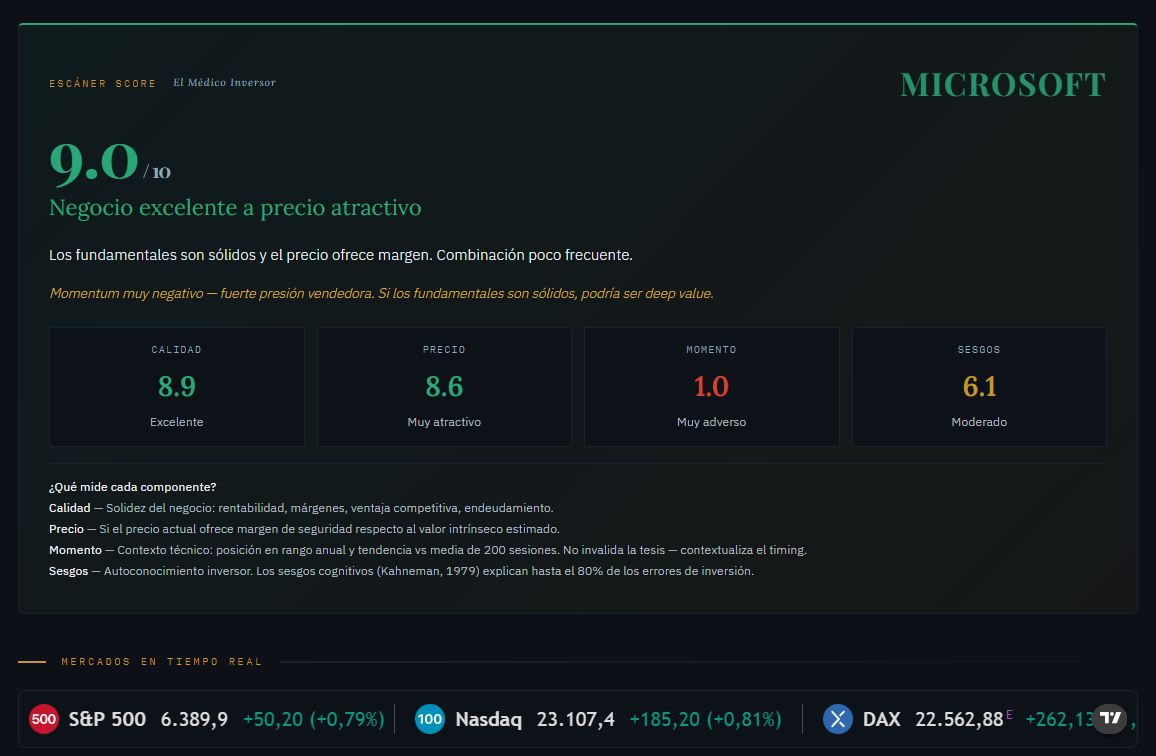Click the 'ESCÁNER SCORE' label
1156x756 pixels.
[102, 83]
